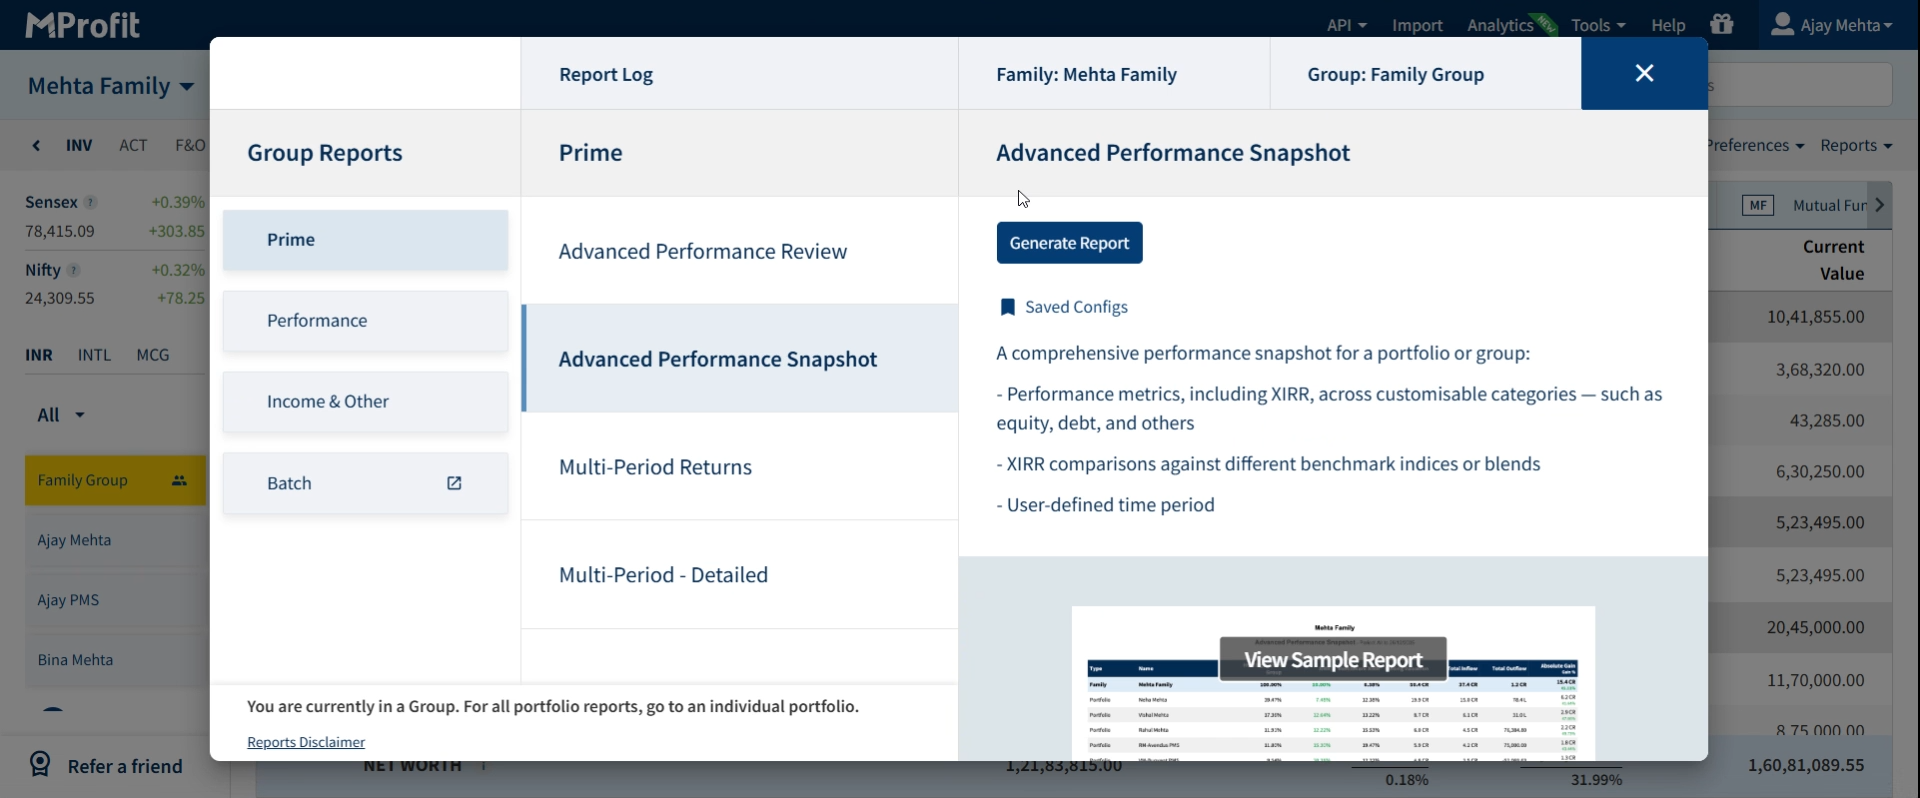Click the left chevron beside INV

click(x=37, y=146)
